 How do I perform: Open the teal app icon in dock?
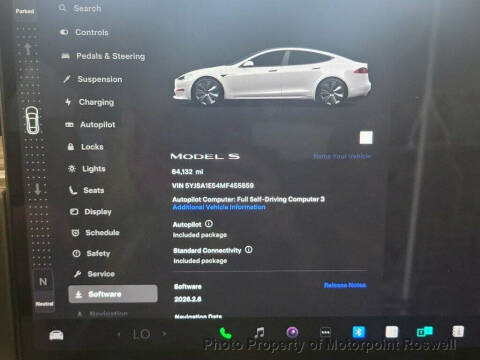425,332
